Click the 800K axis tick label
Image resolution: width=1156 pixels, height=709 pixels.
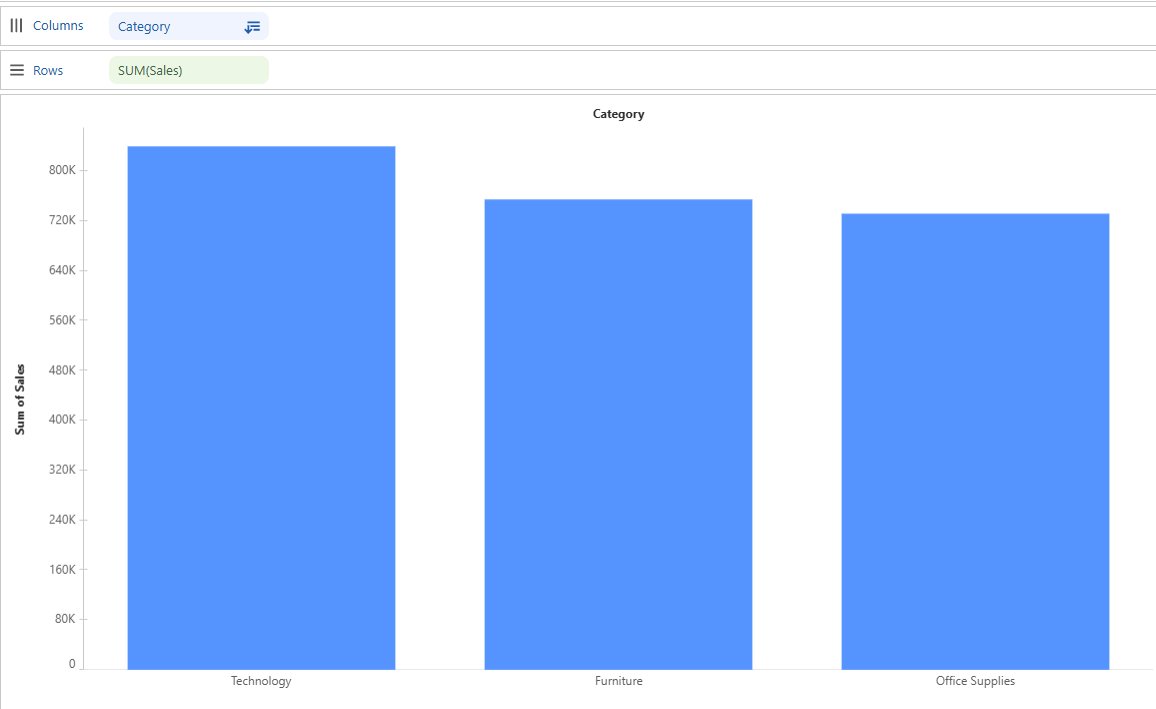click(63, 170)
